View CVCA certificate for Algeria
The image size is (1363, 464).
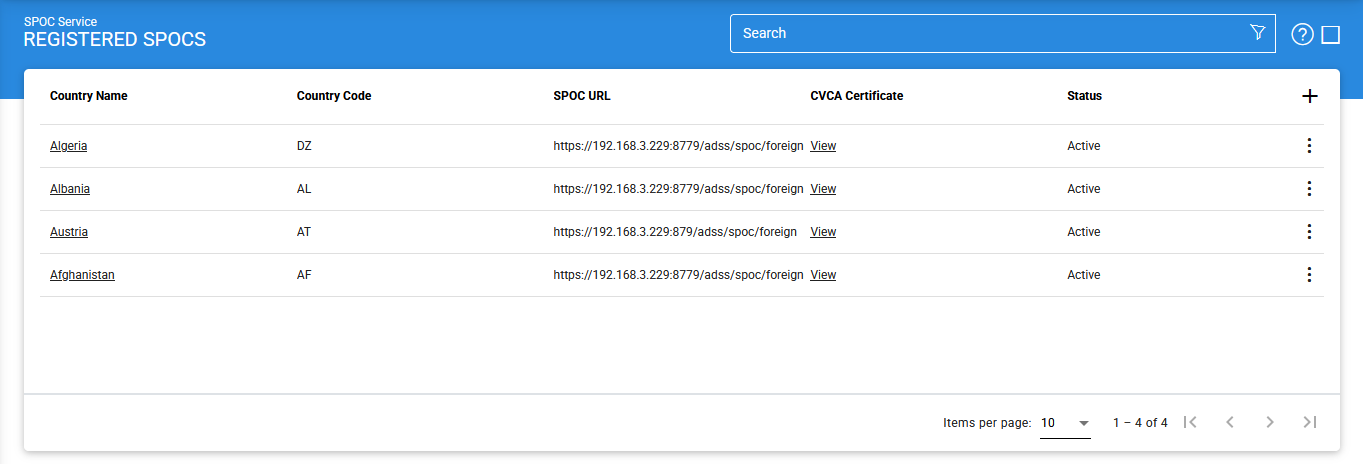pyautogui.click(x=823, y=146)
